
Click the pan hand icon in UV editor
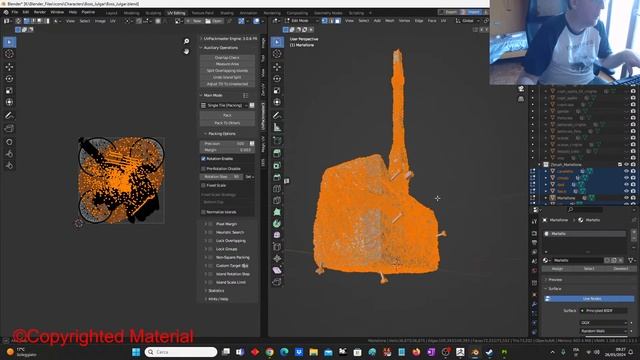pyautogui.click(x=187, y=51)
